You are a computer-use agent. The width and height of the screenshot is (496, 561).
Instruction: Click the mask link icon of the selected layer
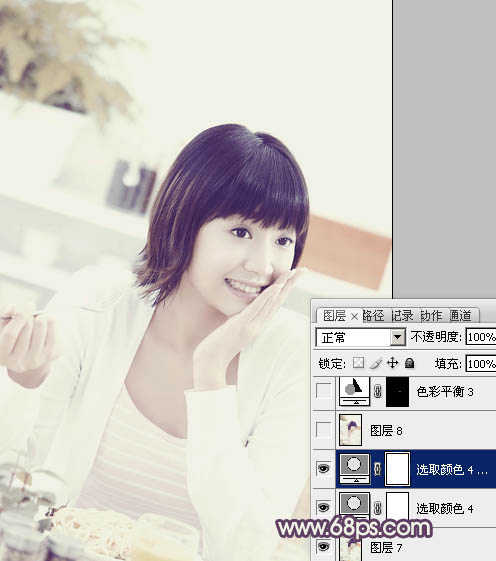click(378, 468)
